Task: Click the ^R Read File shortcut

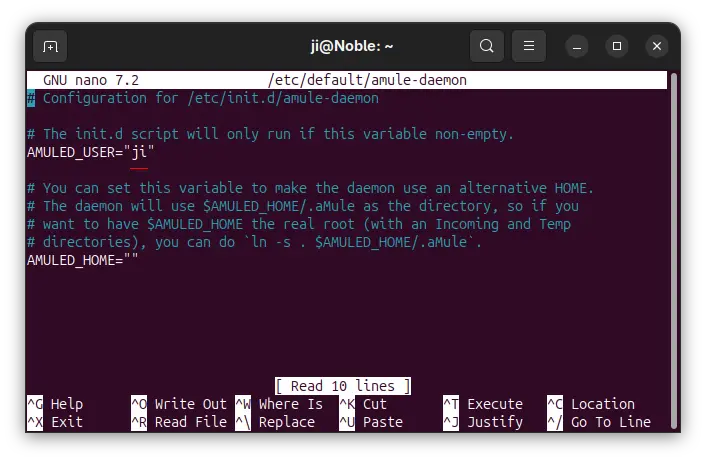Action: pyautogui.click(x=179, y=422)
